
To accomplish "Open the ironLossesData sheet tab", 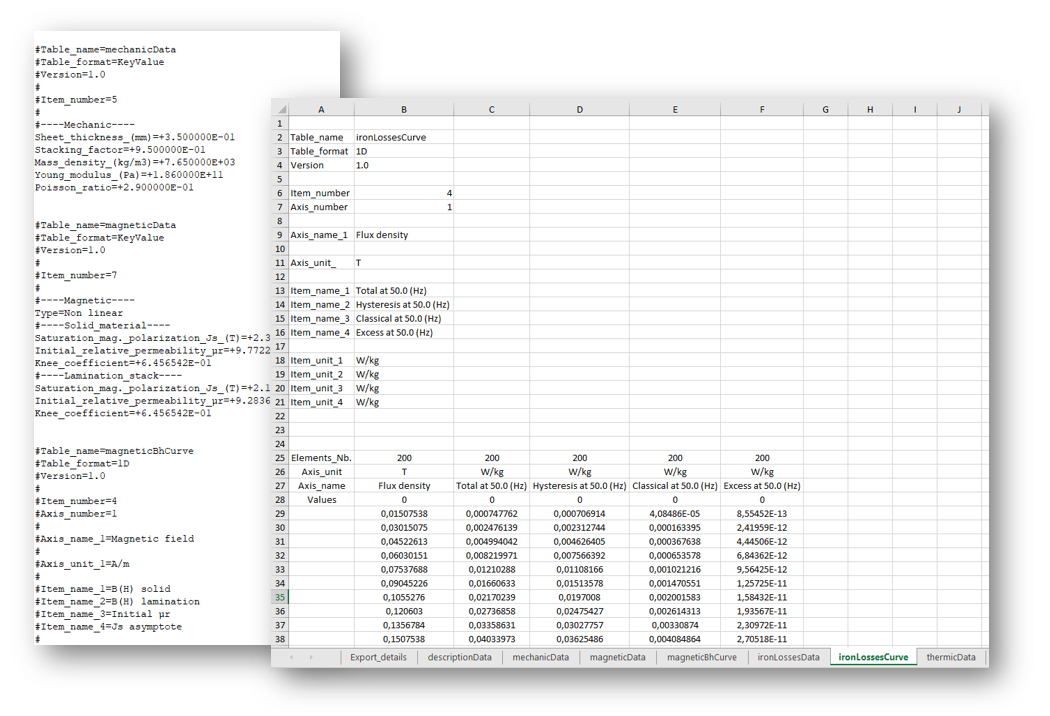I will coord(788,657).
